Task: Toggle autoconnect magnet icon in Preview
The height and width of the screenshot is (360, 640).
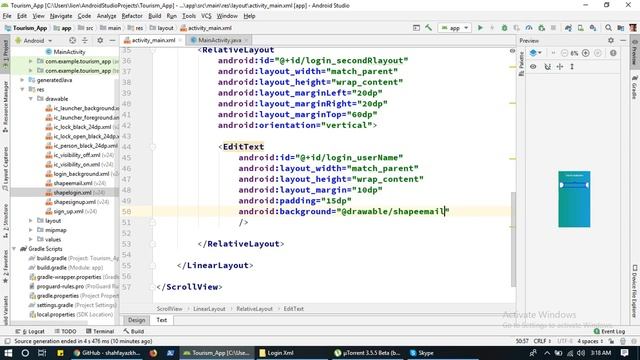Action: 547,67
